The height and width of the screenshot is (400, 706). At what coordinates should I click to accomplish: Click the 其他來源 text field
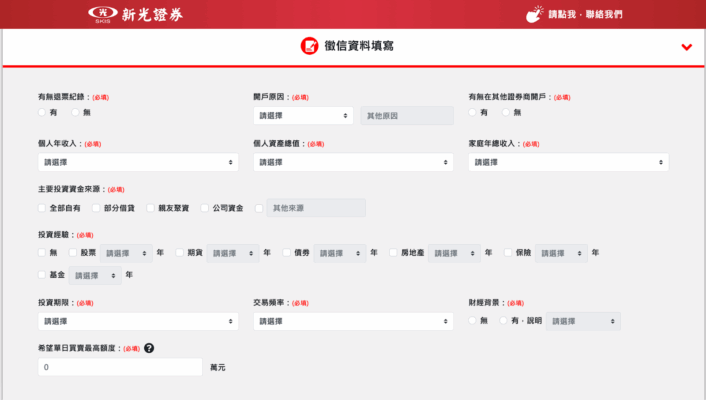pyautogui.click(x=316, y=208)
